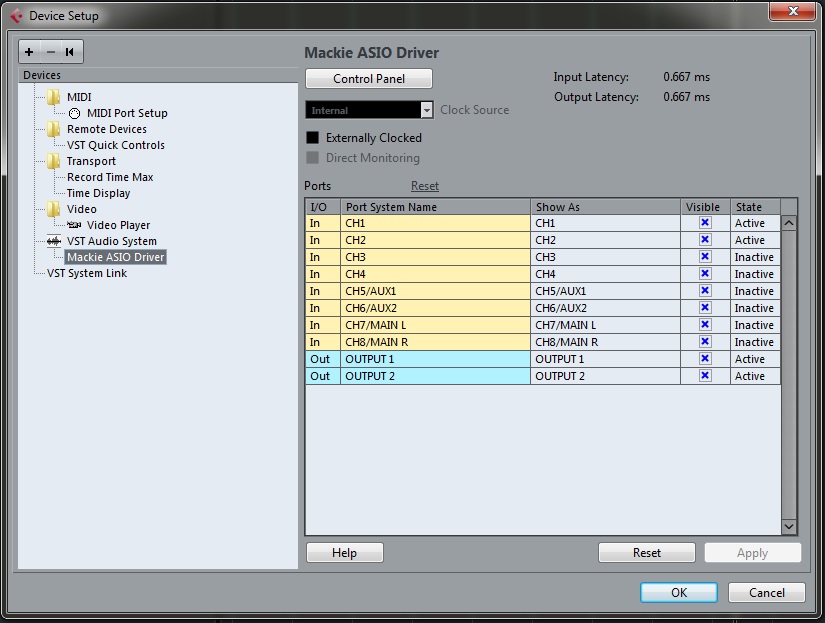Select Mackie ASIO Driver tree item
The width and height of the screenshot is (825, 623).
pos(116,257)
